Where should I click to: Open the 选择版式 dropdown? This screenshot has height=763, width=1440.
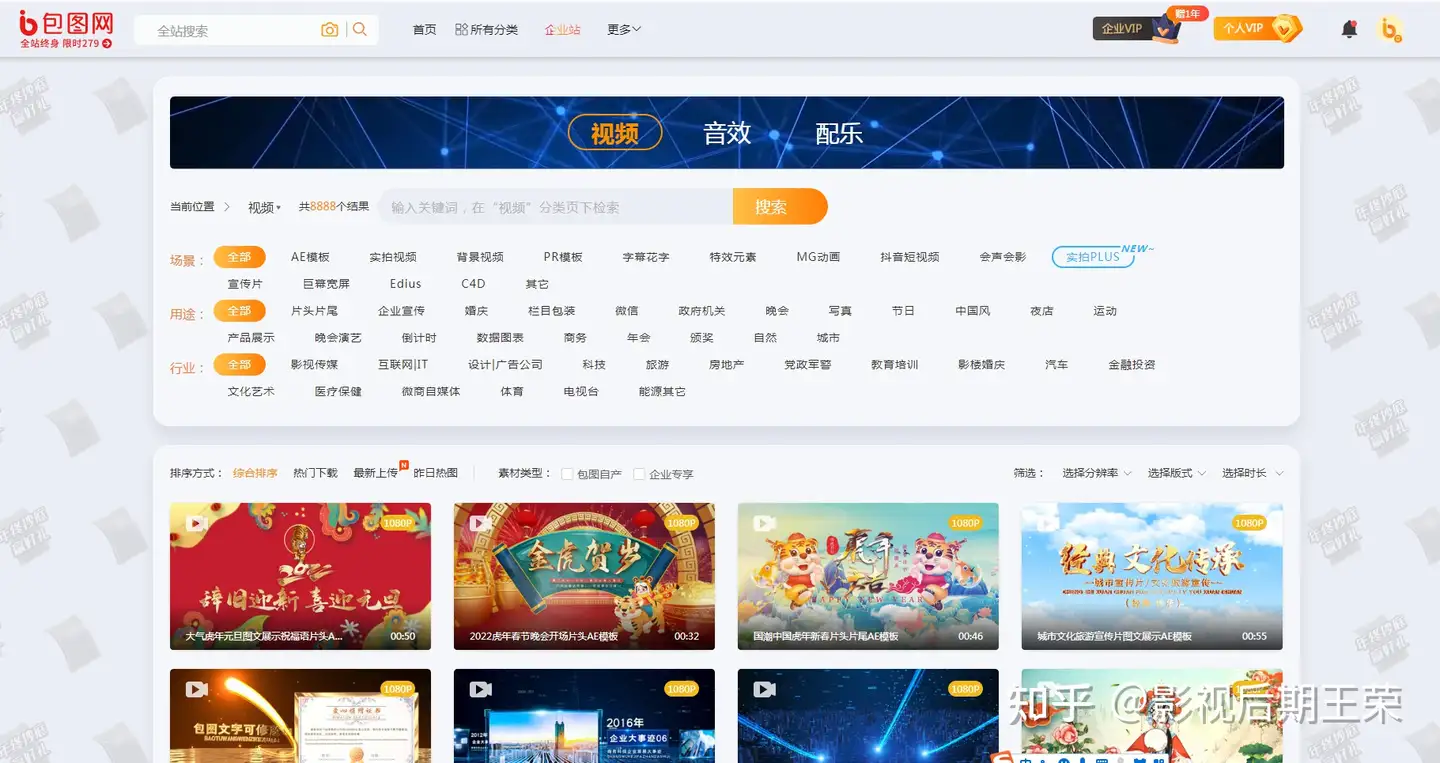[1176, 473]
